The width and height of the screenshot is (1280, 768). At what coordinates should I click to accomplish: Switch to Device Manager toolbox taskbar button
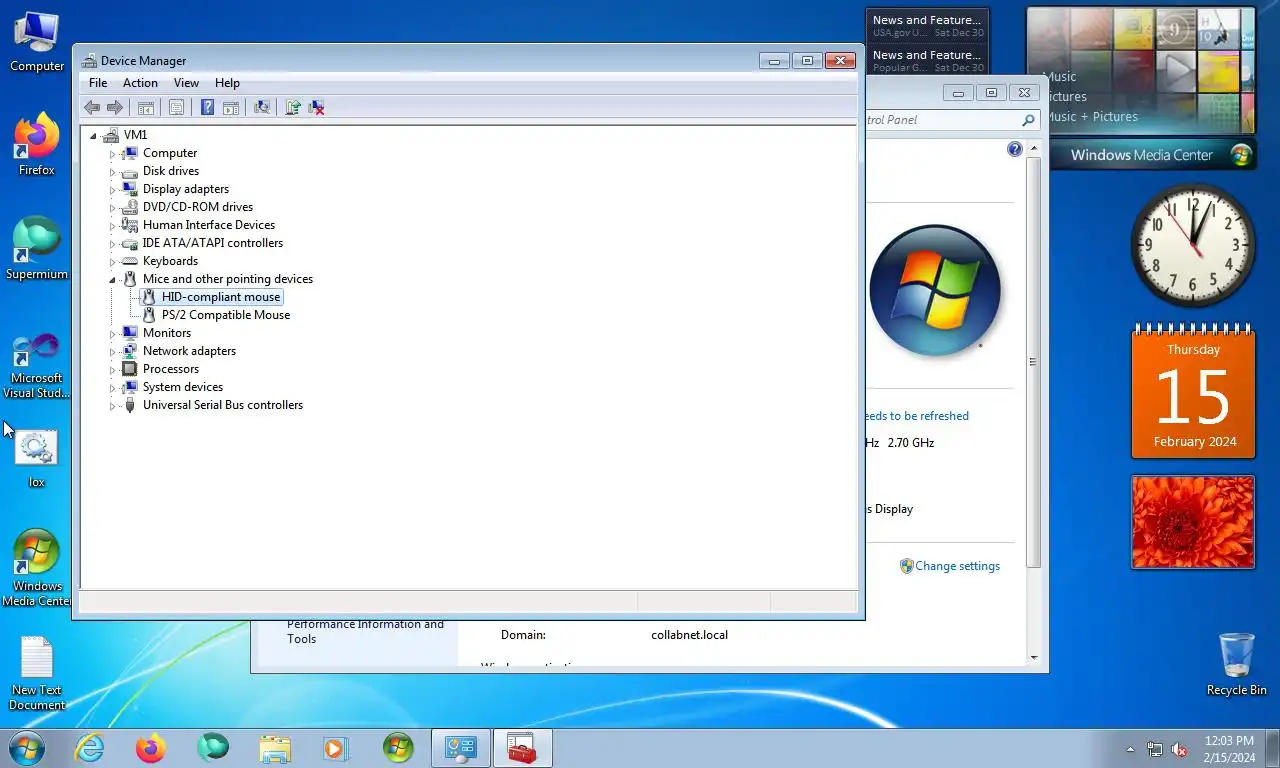click(x=522, y=748)
